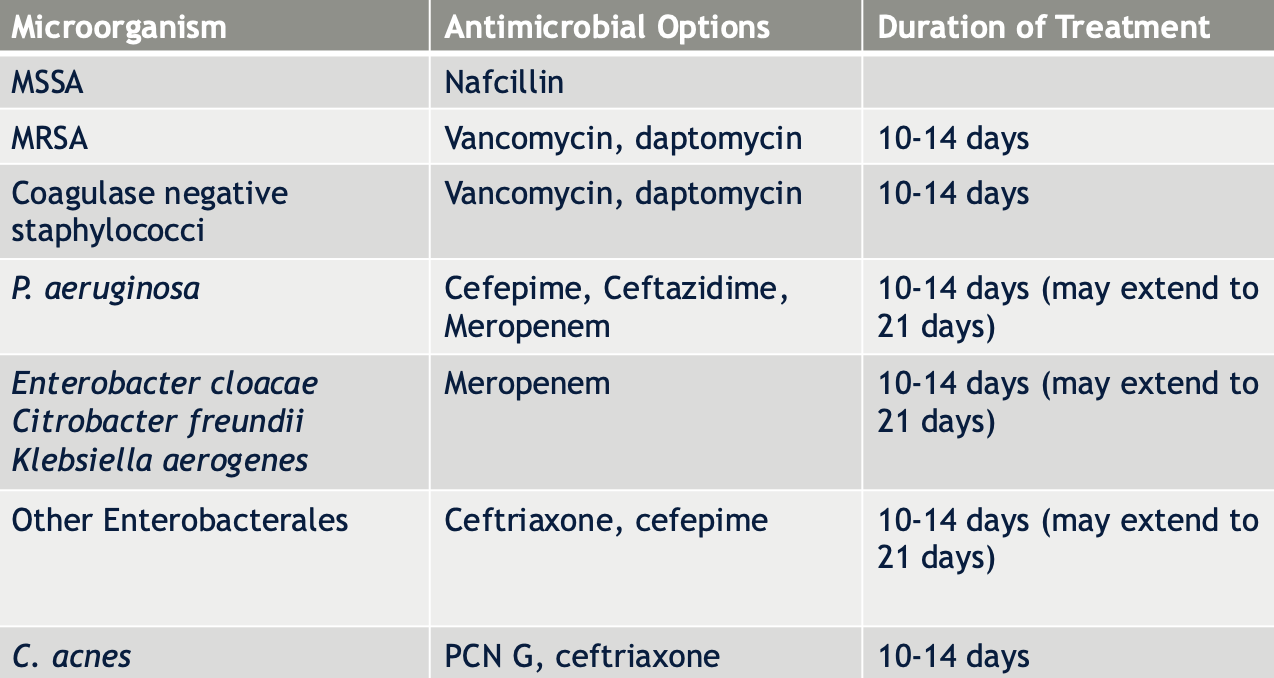The height and width of the screenshot is (678, 1274).
Task: Click the duration cell for P. aeruginosa
Action: coord(1068,307)
